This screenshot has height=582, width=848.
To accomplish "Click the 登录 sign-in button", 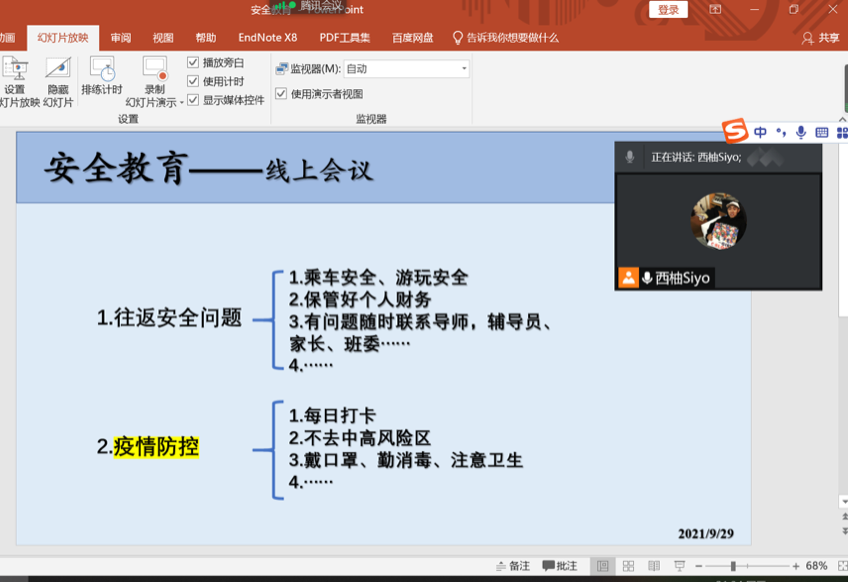I will (x=668, y=10).
